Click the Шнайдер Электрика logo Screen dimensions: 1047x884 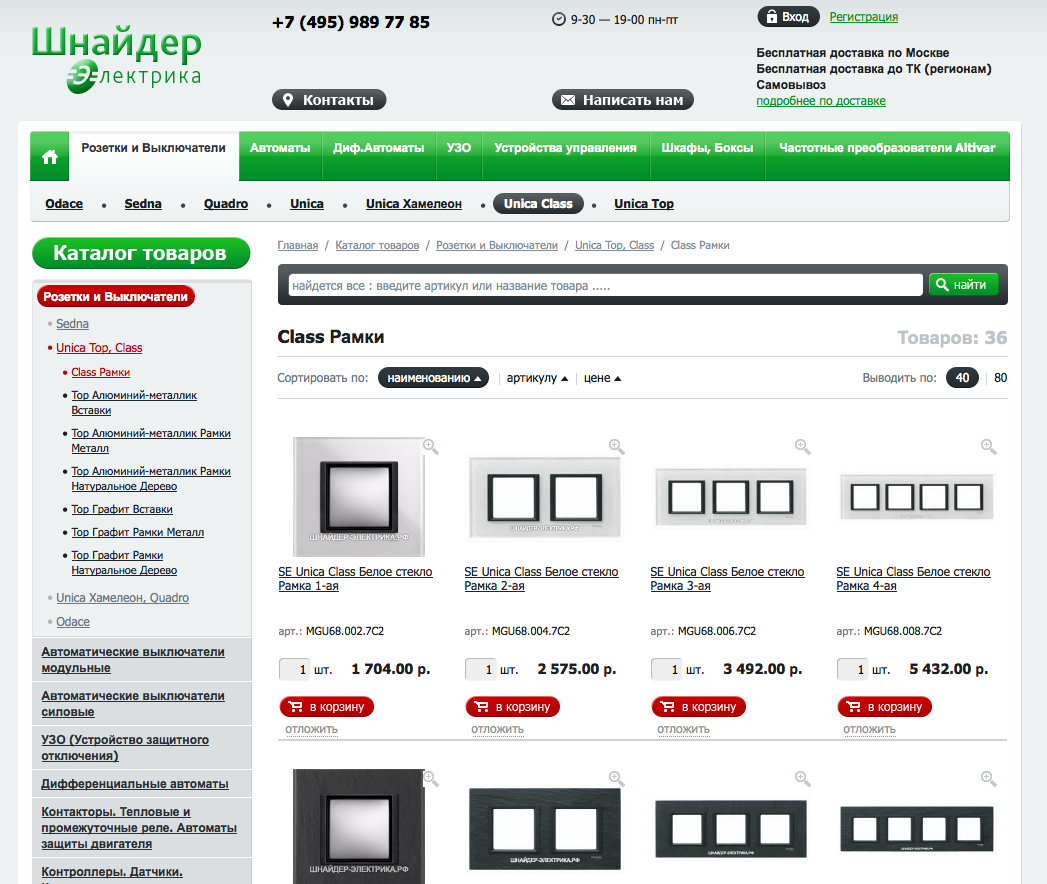point(116,59)
